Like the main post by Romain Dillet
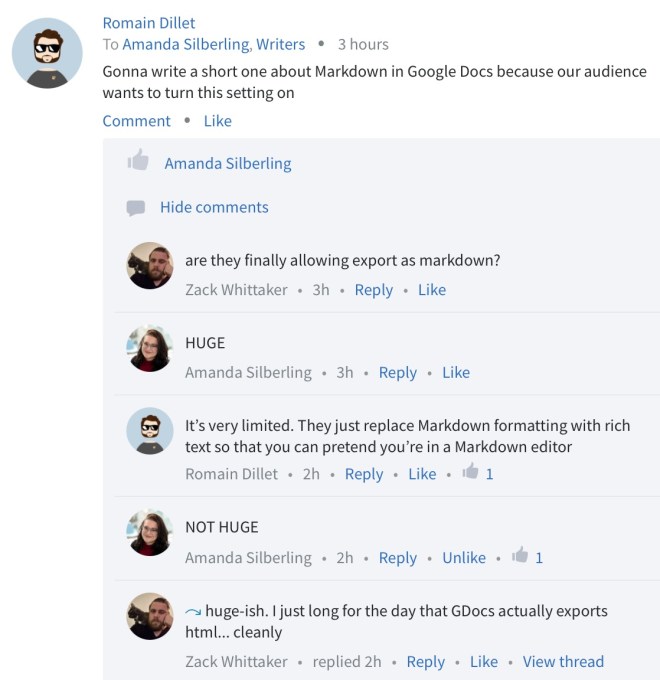660x680 pixels. pos(217,121)
